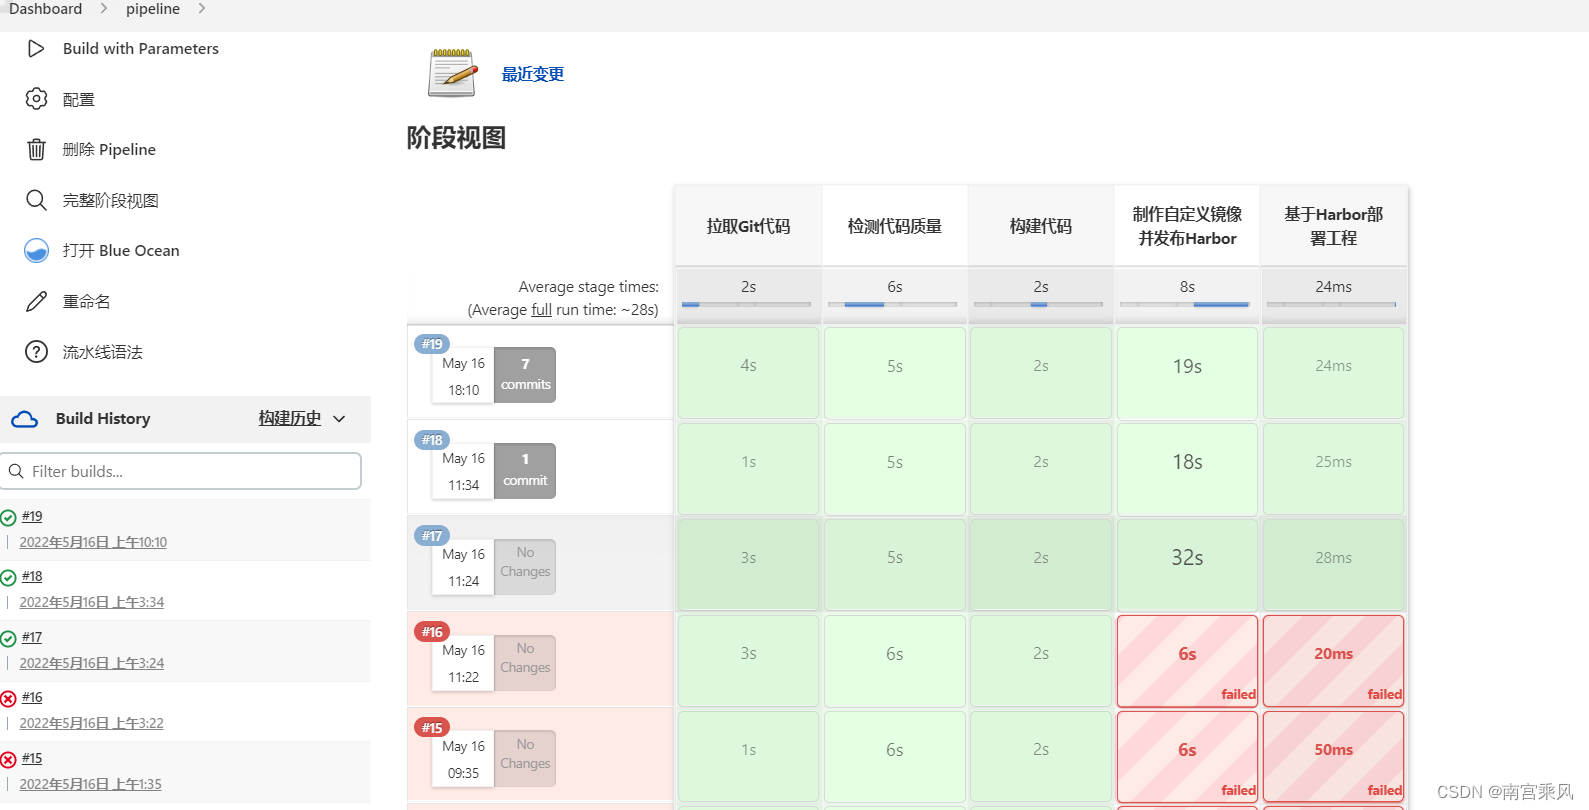Focus the Filter builds search field
This screenshot has width=1589, height=810.
point(181,471)
